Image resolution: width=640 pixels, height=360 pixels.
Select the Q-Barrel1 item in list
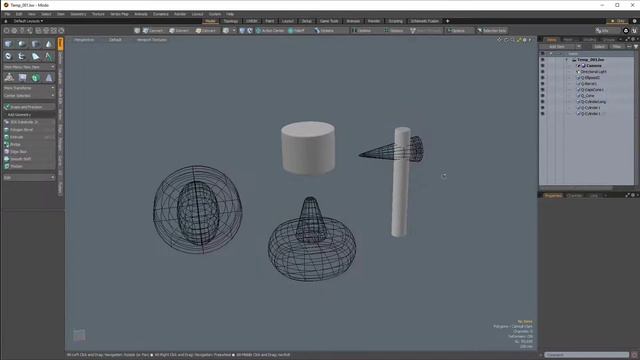pos(590,84)
